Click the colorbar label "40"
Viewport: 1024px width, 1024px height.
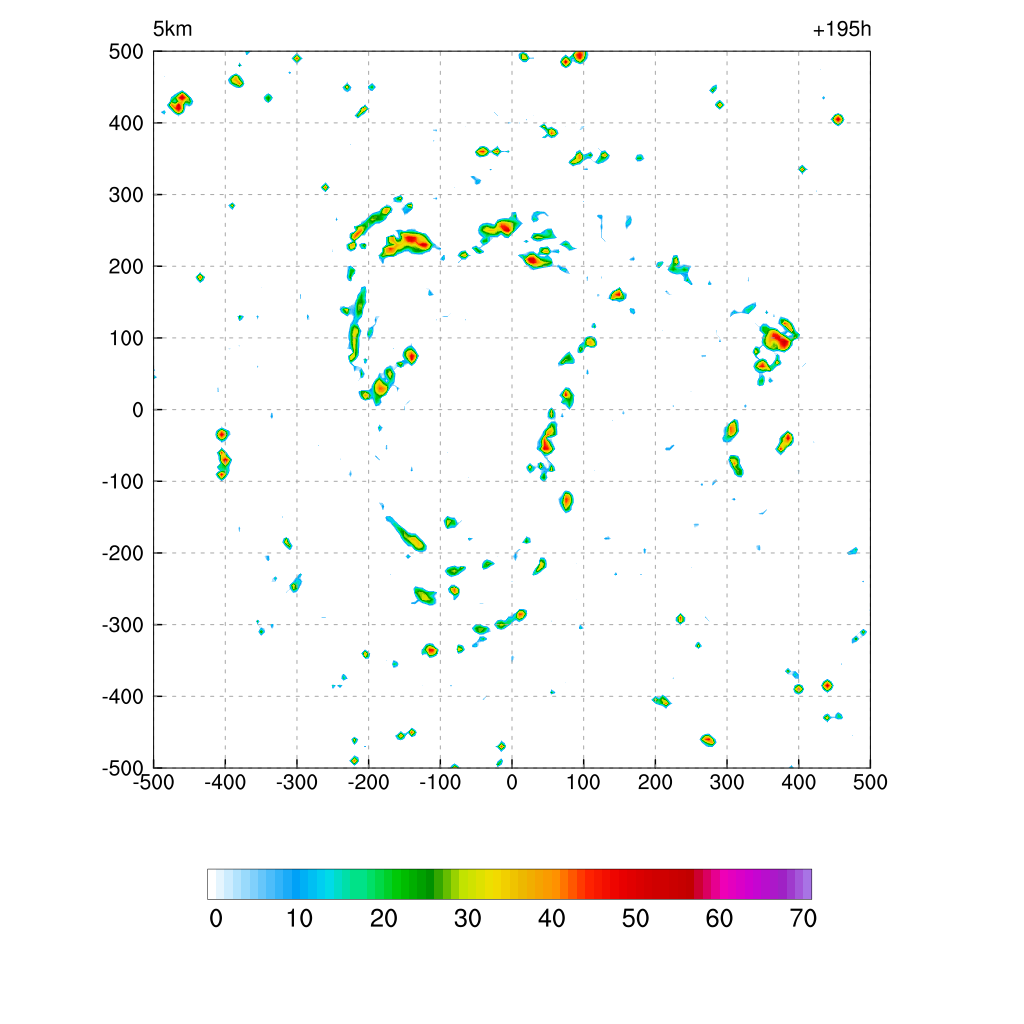pyautogui.click(x=551, y=919)
